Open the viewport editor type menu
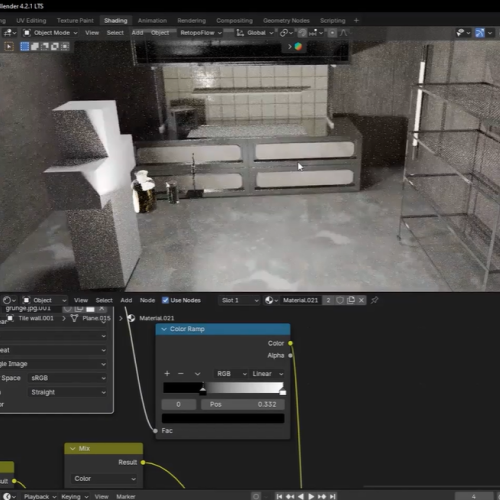500x500 pixels. tap(9, 33)
